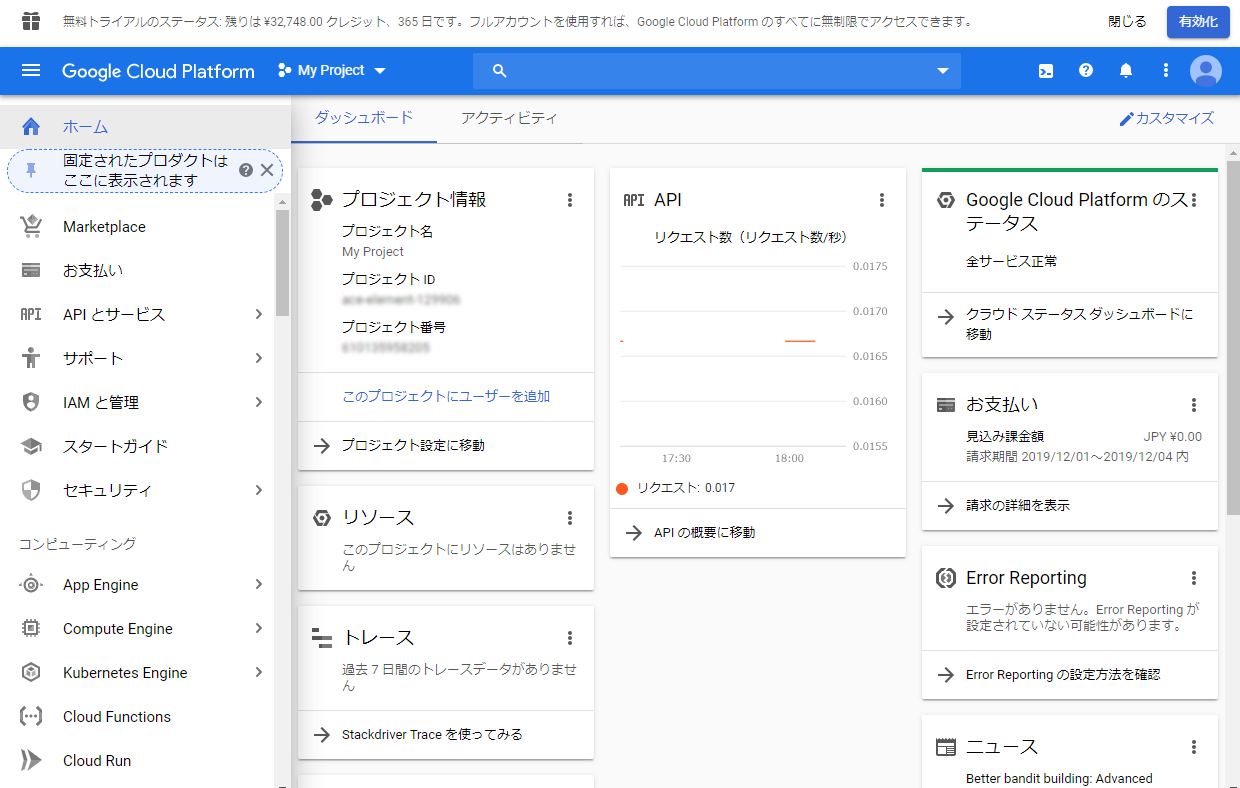Open the notifications bell
Image resolution: width=1240 pixels, height=788 pixels.
click(x=1126, y=71)
